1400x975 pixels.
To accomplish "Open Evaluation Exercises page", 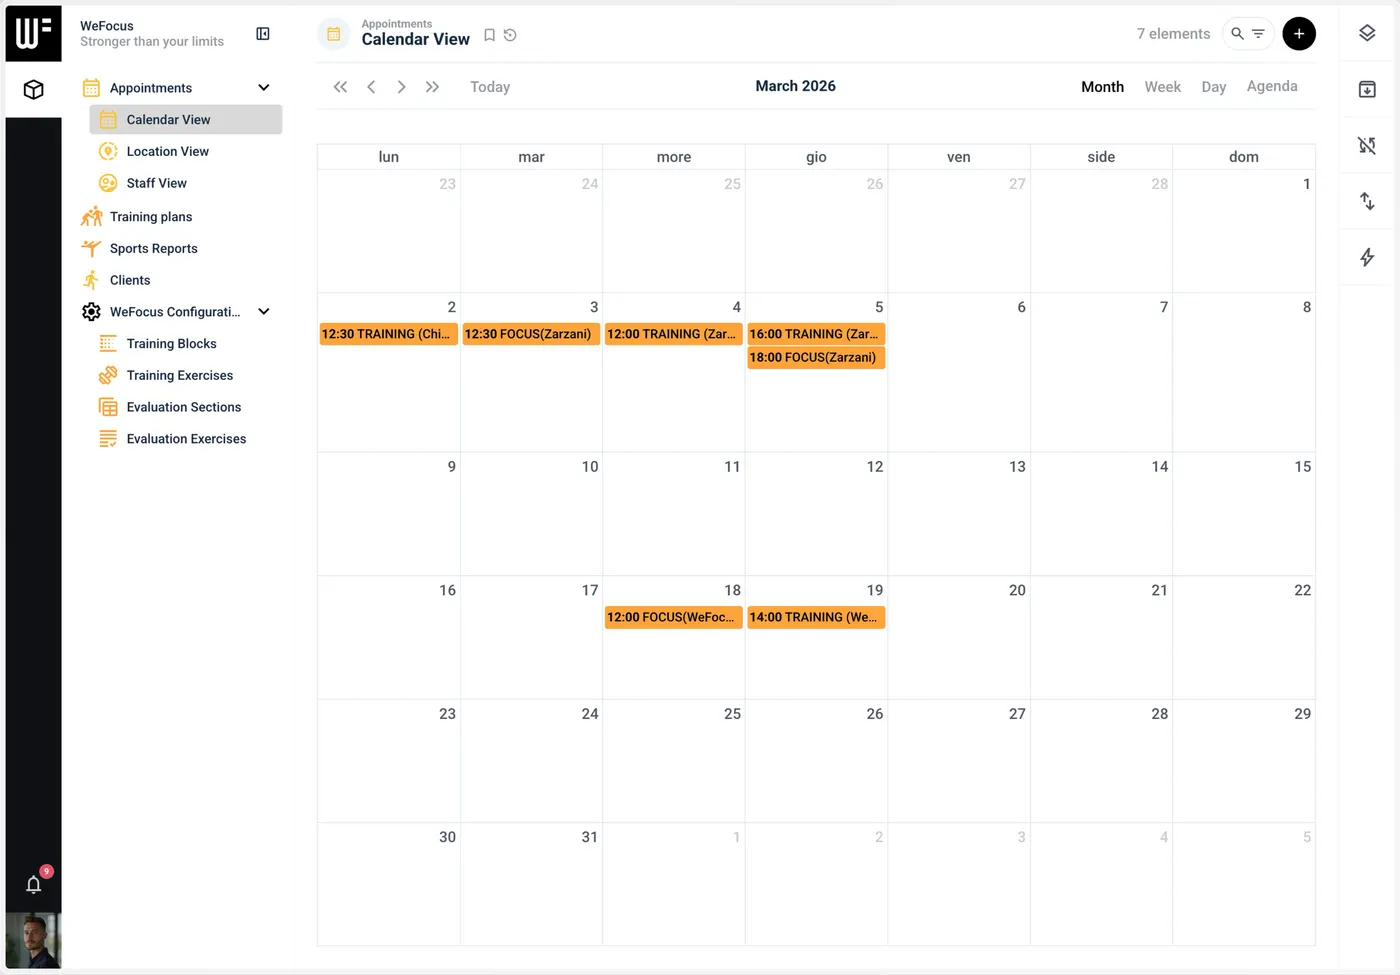I will 186,439.
